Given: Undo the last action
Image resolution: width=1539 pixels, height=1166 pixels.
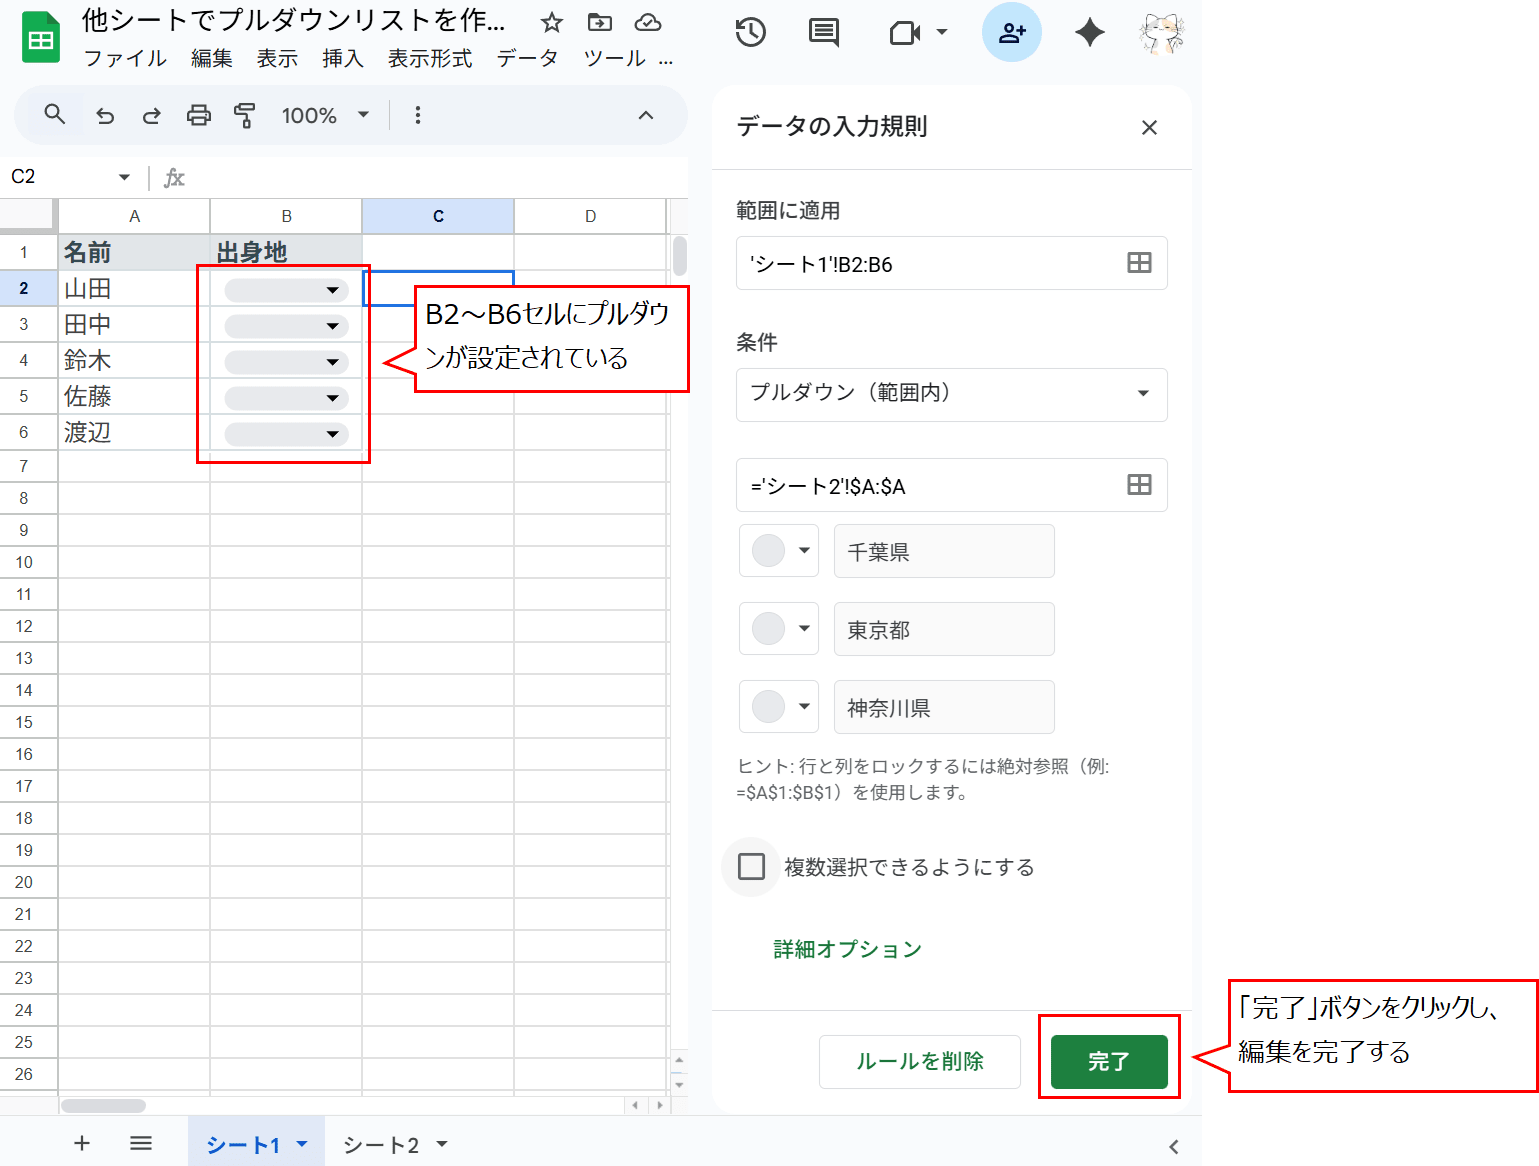Looking at the screenshot, I should click(105, 115).
